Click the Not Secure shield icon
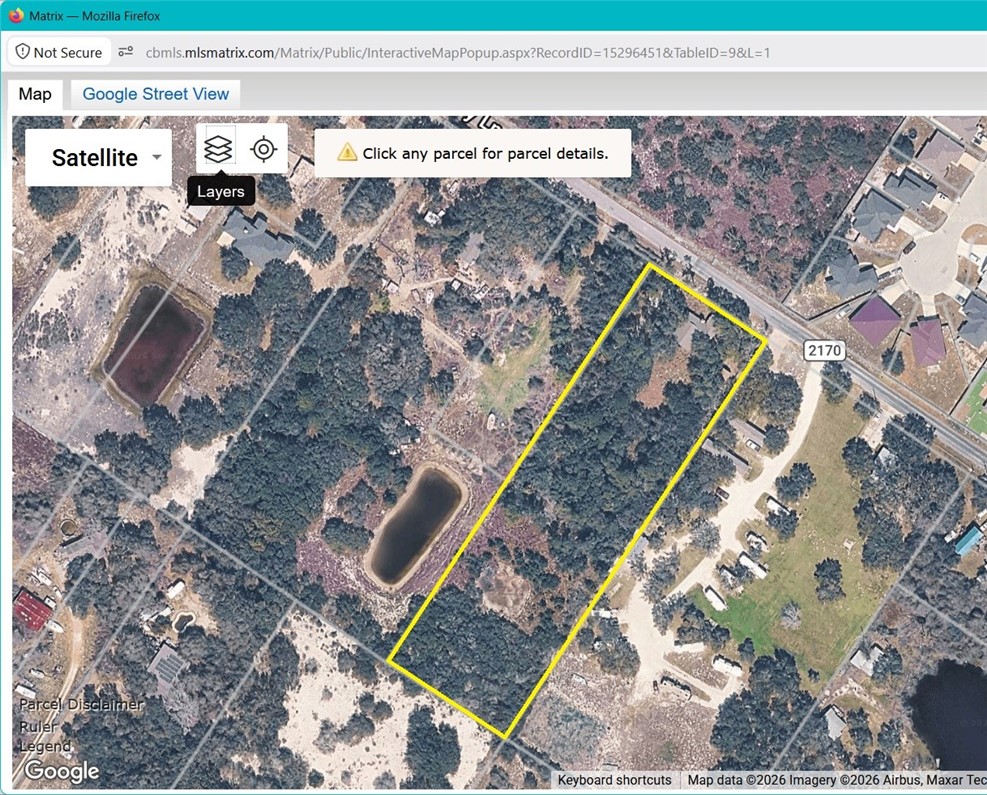 coord(23,52)
